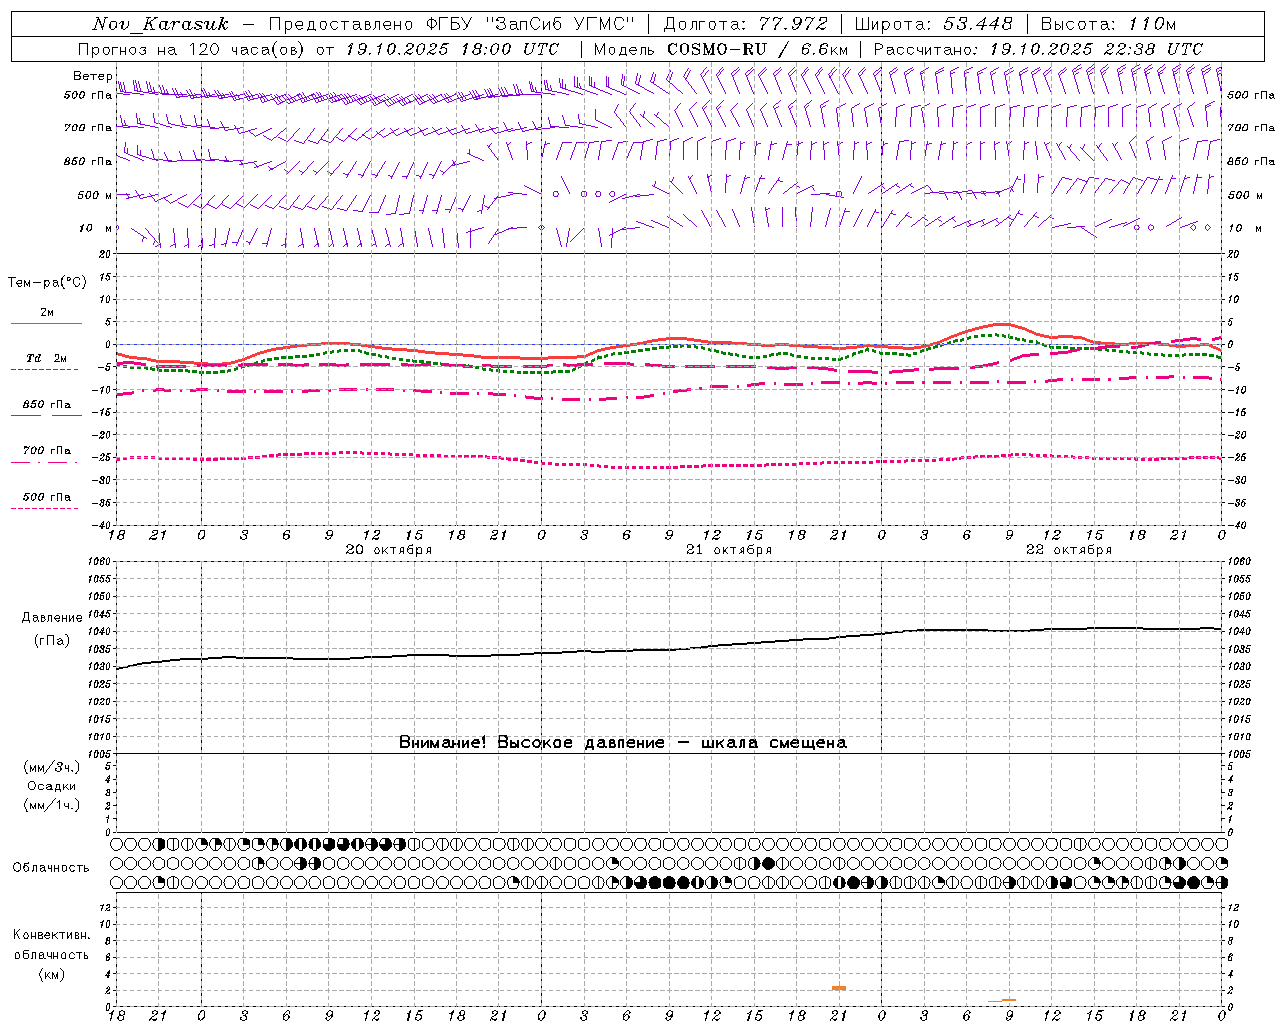Click the date label 21 октября

click(729, 550)
